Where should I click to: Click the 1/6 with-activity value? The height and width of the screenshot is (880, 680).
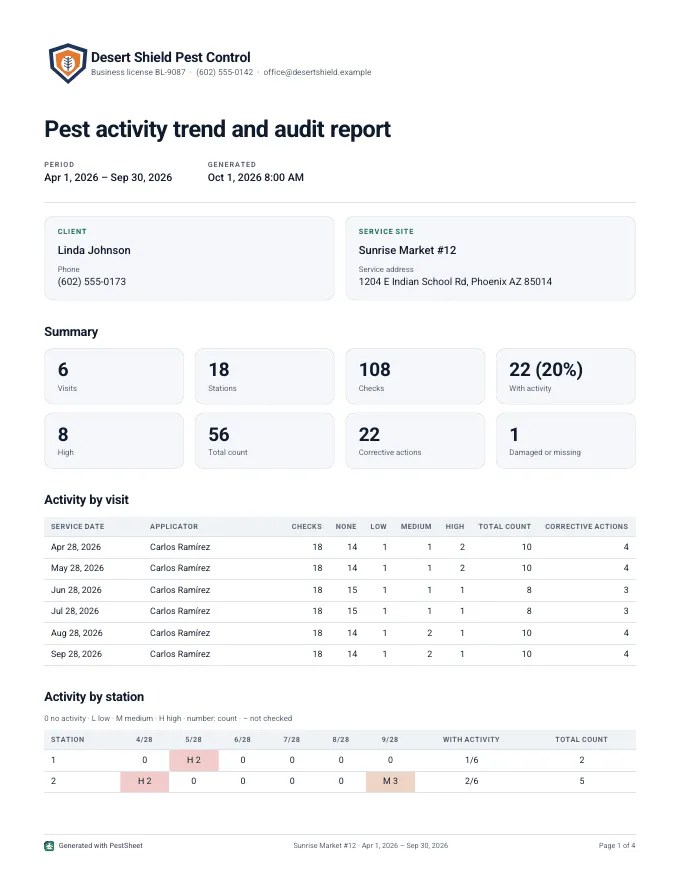pos(471,760)
